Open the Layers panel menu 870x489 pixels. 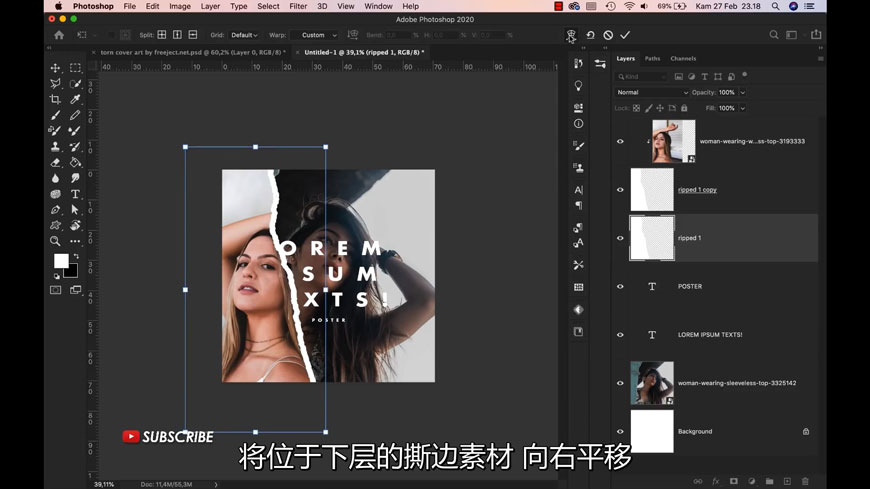point(820,58)
